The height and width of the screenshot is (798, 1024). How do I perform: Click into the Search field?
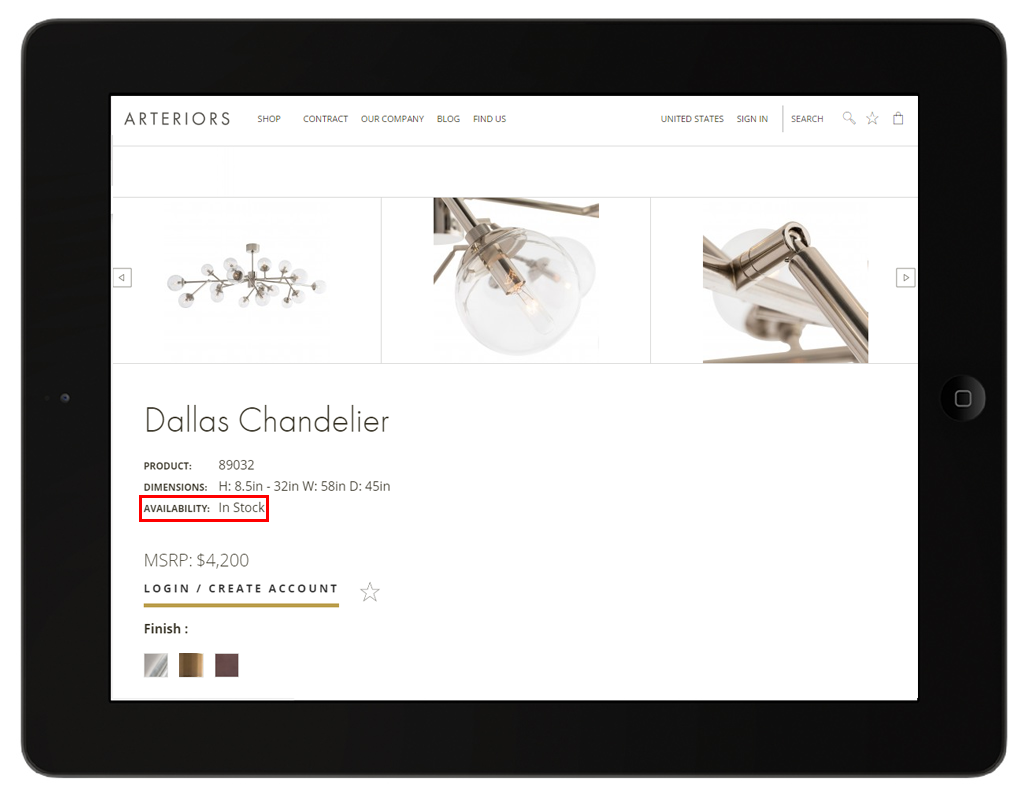pyautogui.click(x=807, y=119)
